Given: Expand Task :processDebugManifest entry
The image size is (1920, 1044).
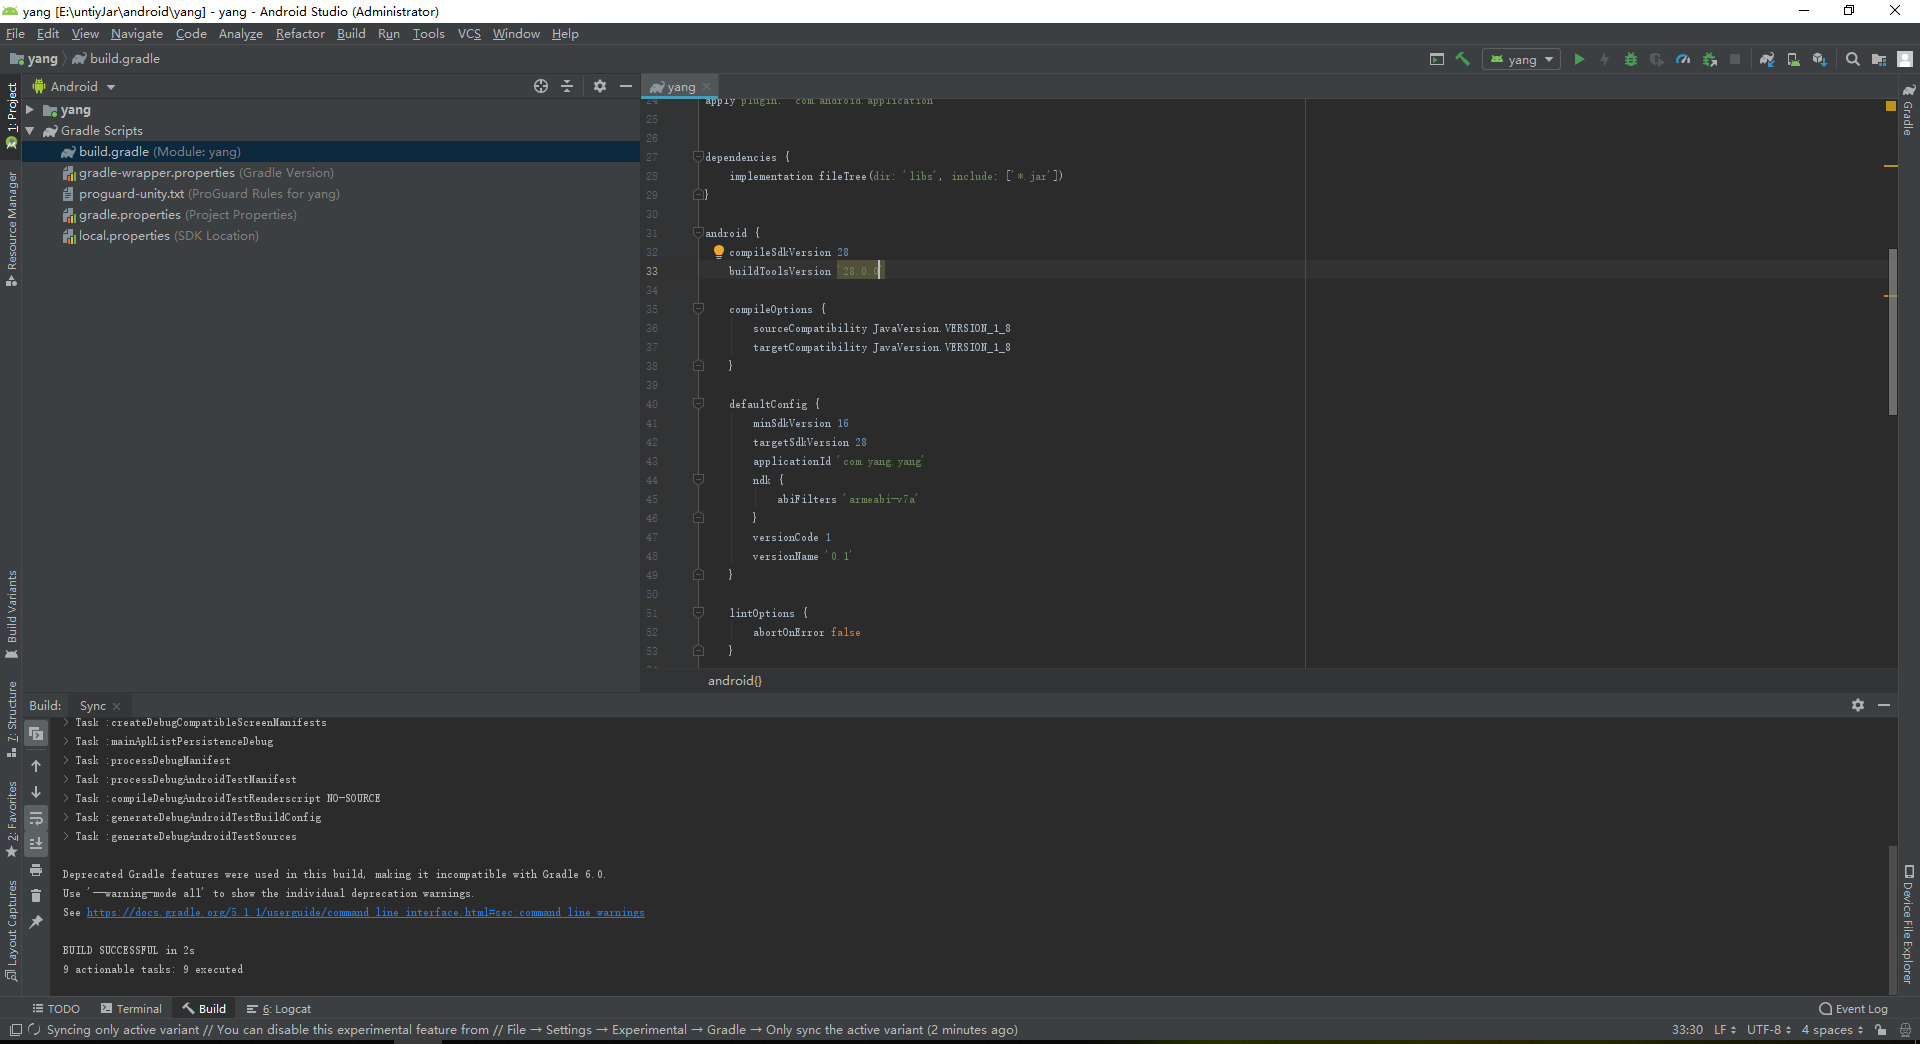Looking at the screenshot, I should click(67, 761).
